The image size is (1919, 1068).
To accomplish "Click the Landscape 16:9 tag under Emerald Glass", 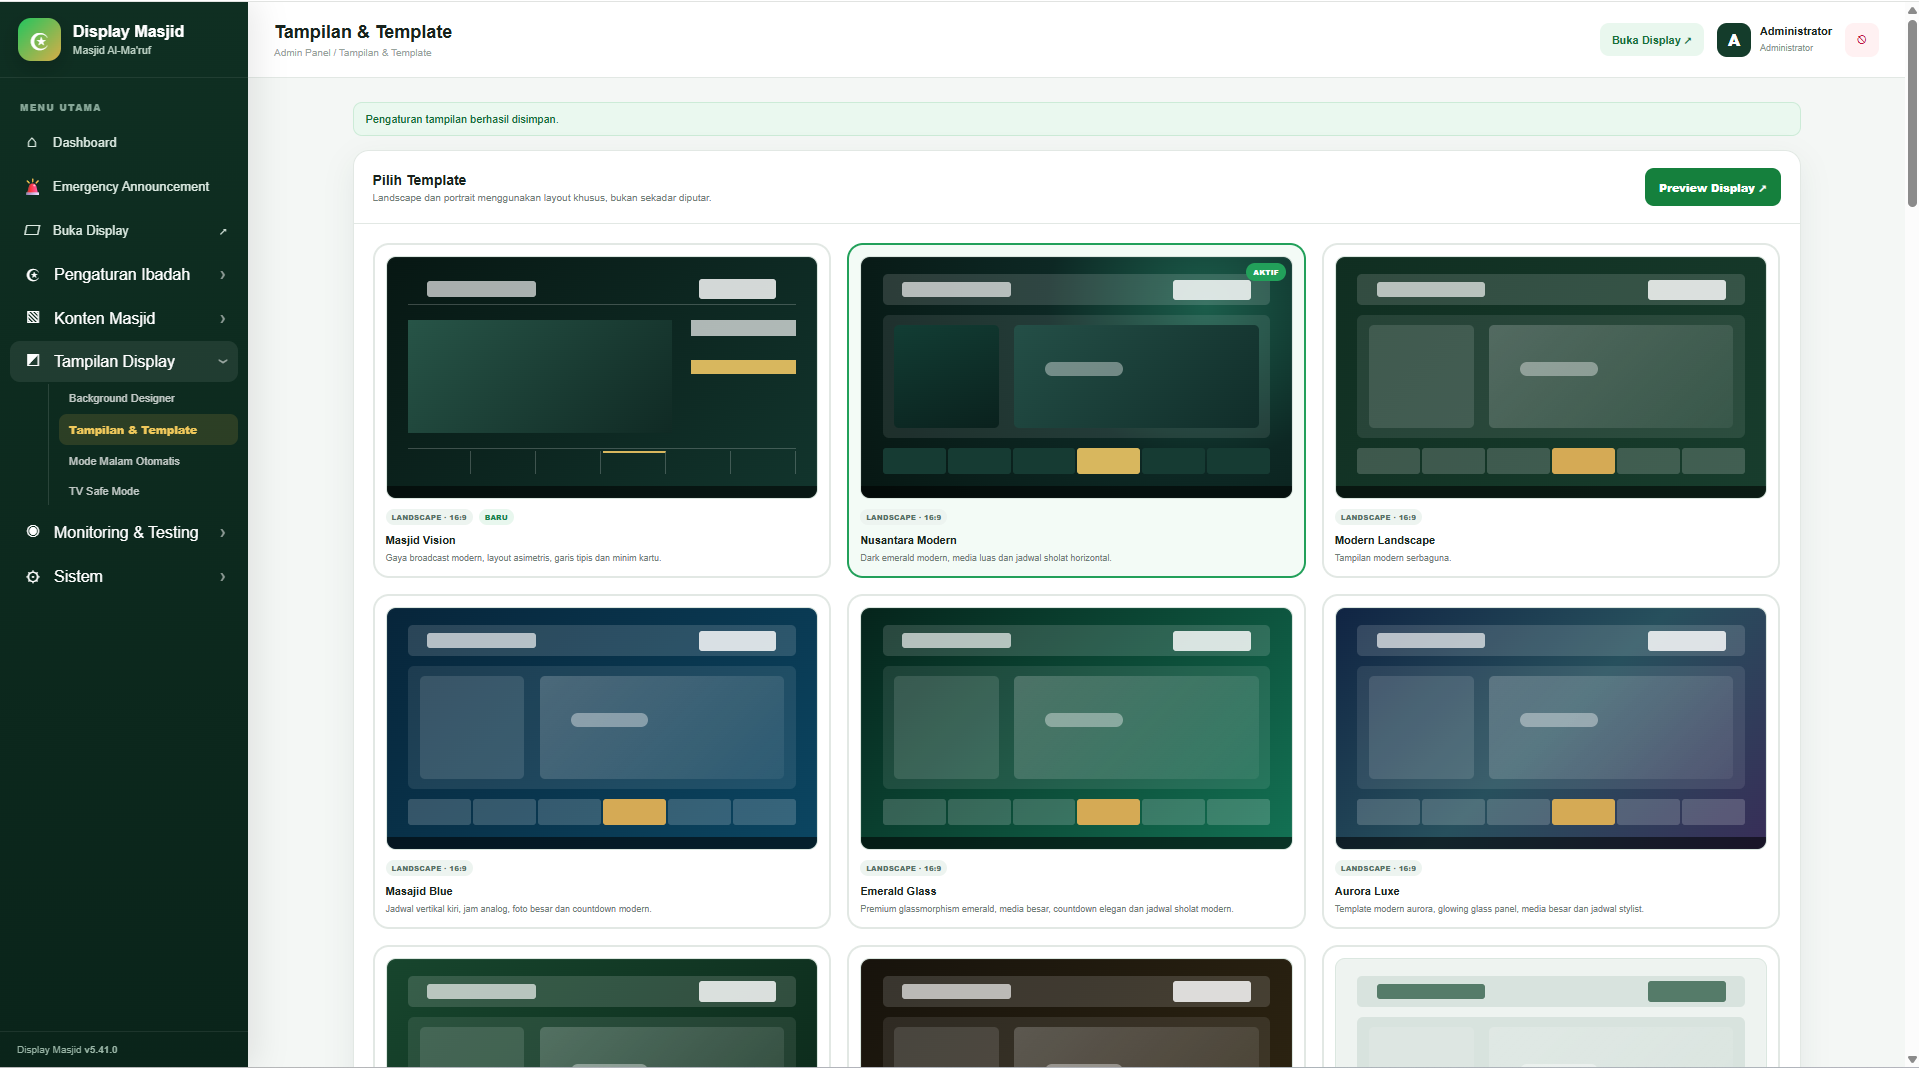I will 903,869.
